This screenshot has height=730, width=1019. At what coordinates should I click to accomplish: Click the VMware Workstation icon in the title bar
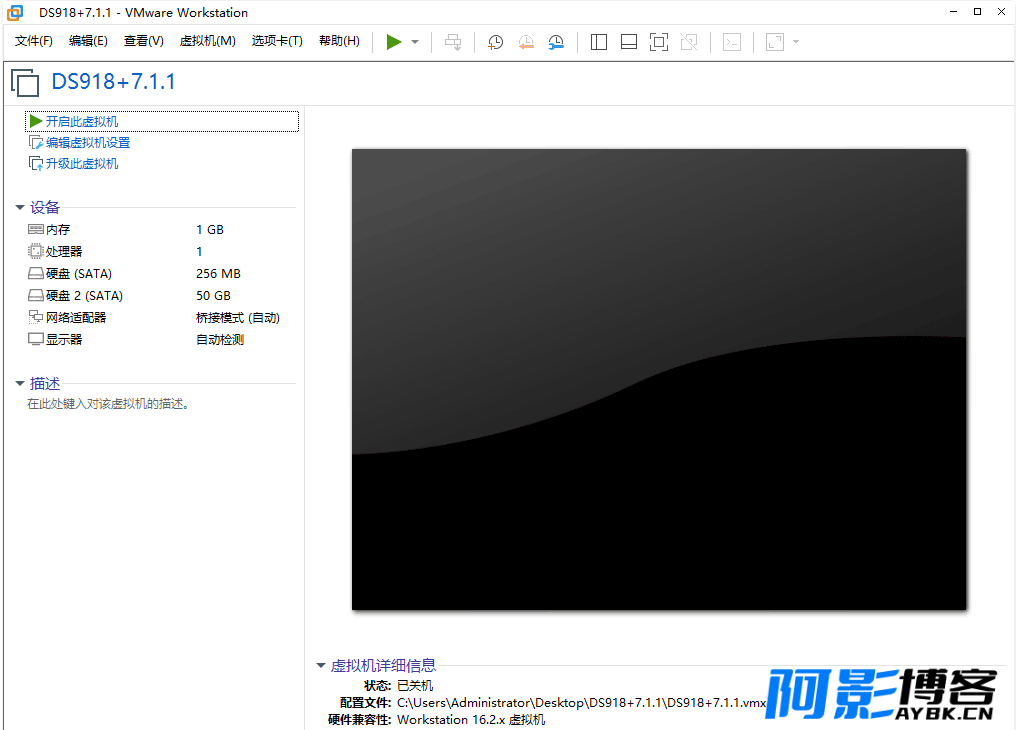tap(14, 12)
